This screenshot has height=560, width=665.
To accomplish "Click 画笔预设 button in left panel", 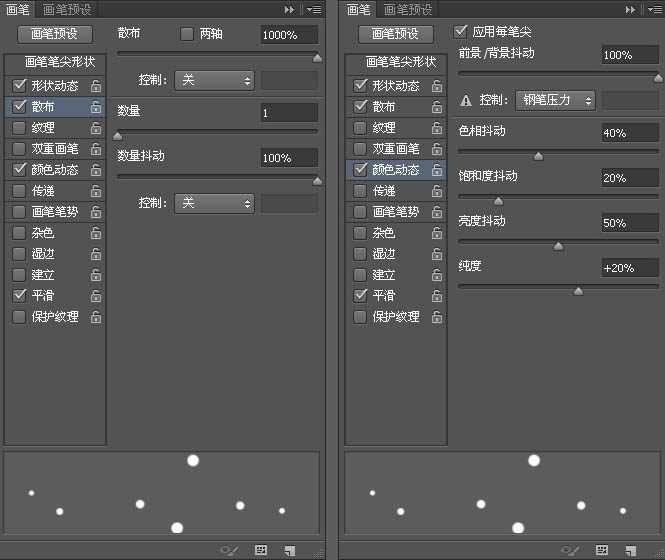I will coord(55,34).
